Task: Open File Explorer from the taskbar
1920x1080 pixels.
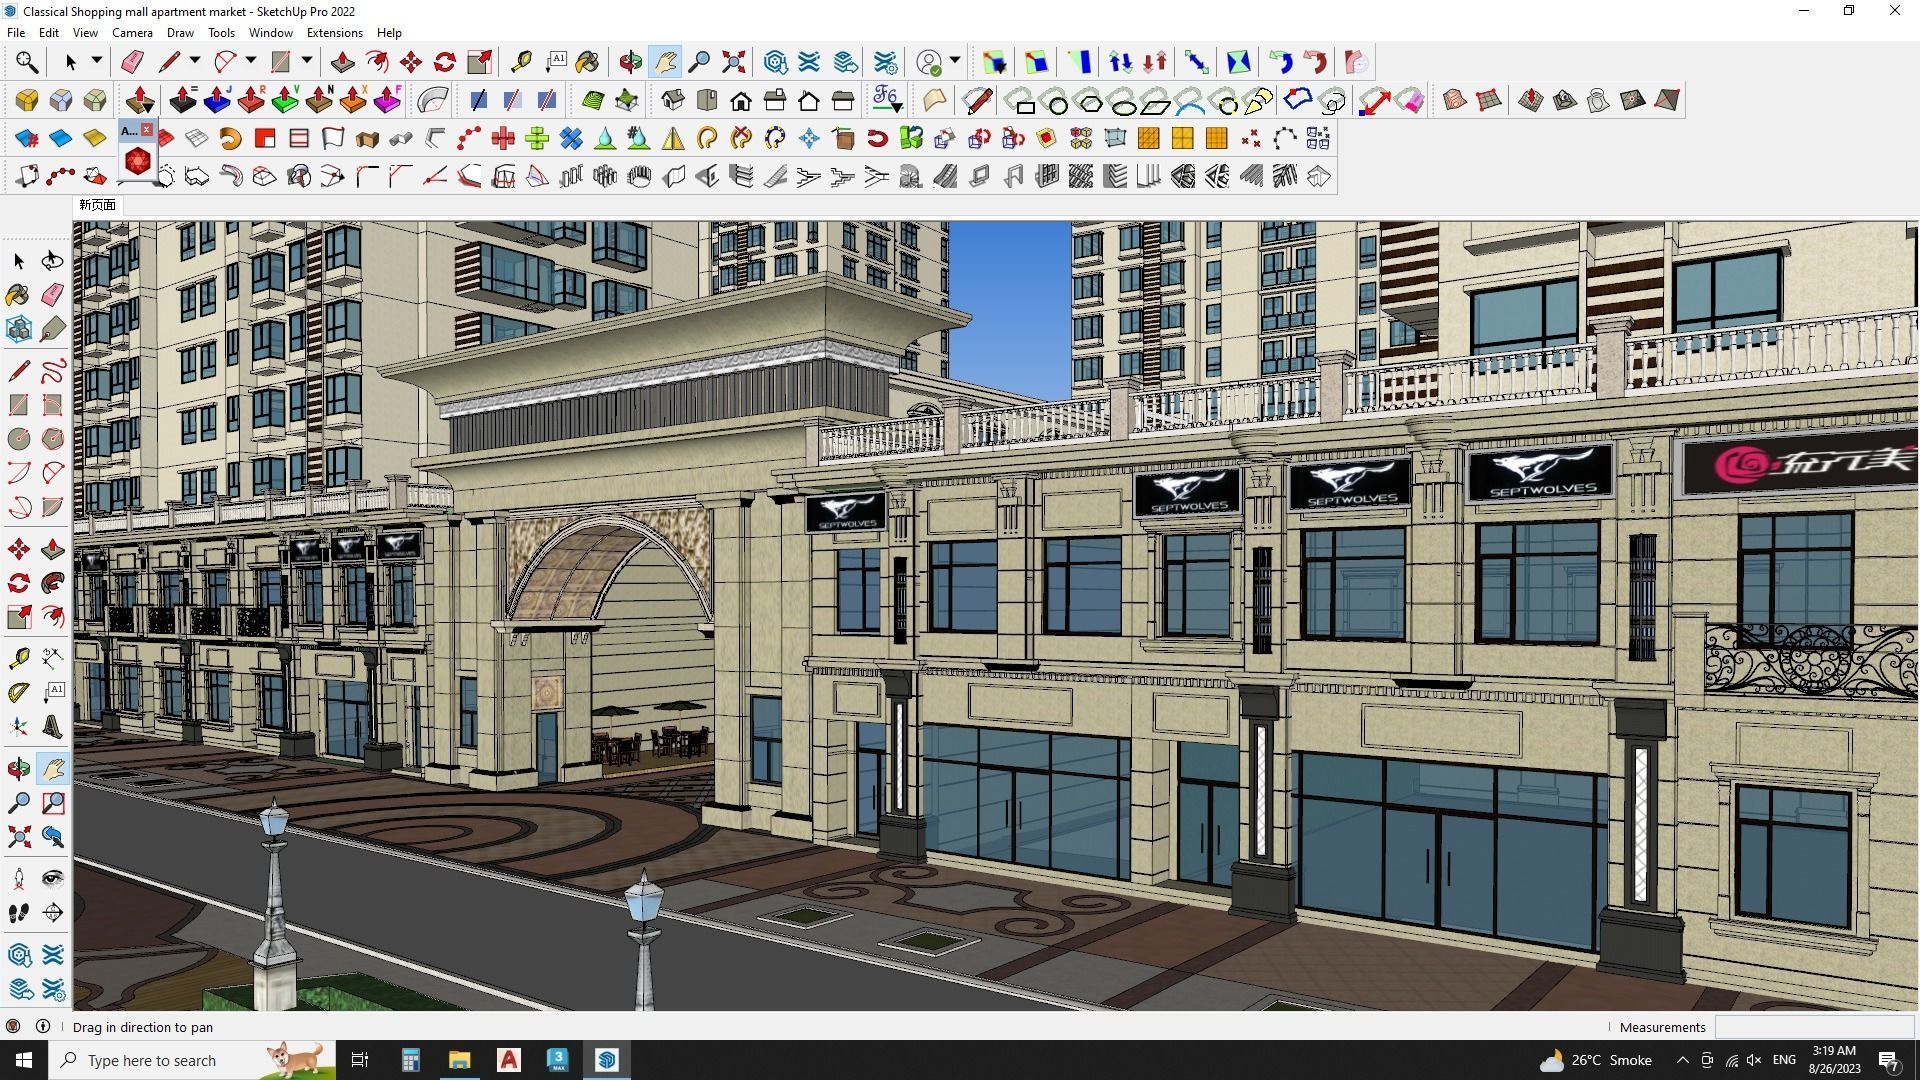Action: 459,1060
